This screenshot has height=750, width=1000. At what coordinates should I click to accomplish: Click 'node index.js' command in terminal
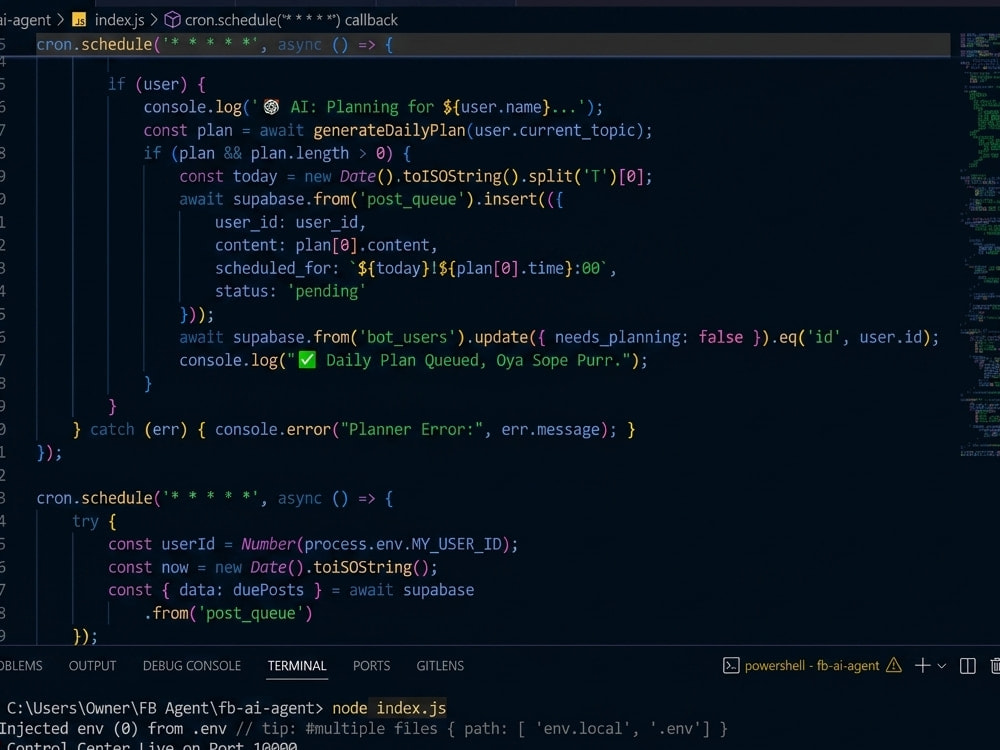coord(389,708)
